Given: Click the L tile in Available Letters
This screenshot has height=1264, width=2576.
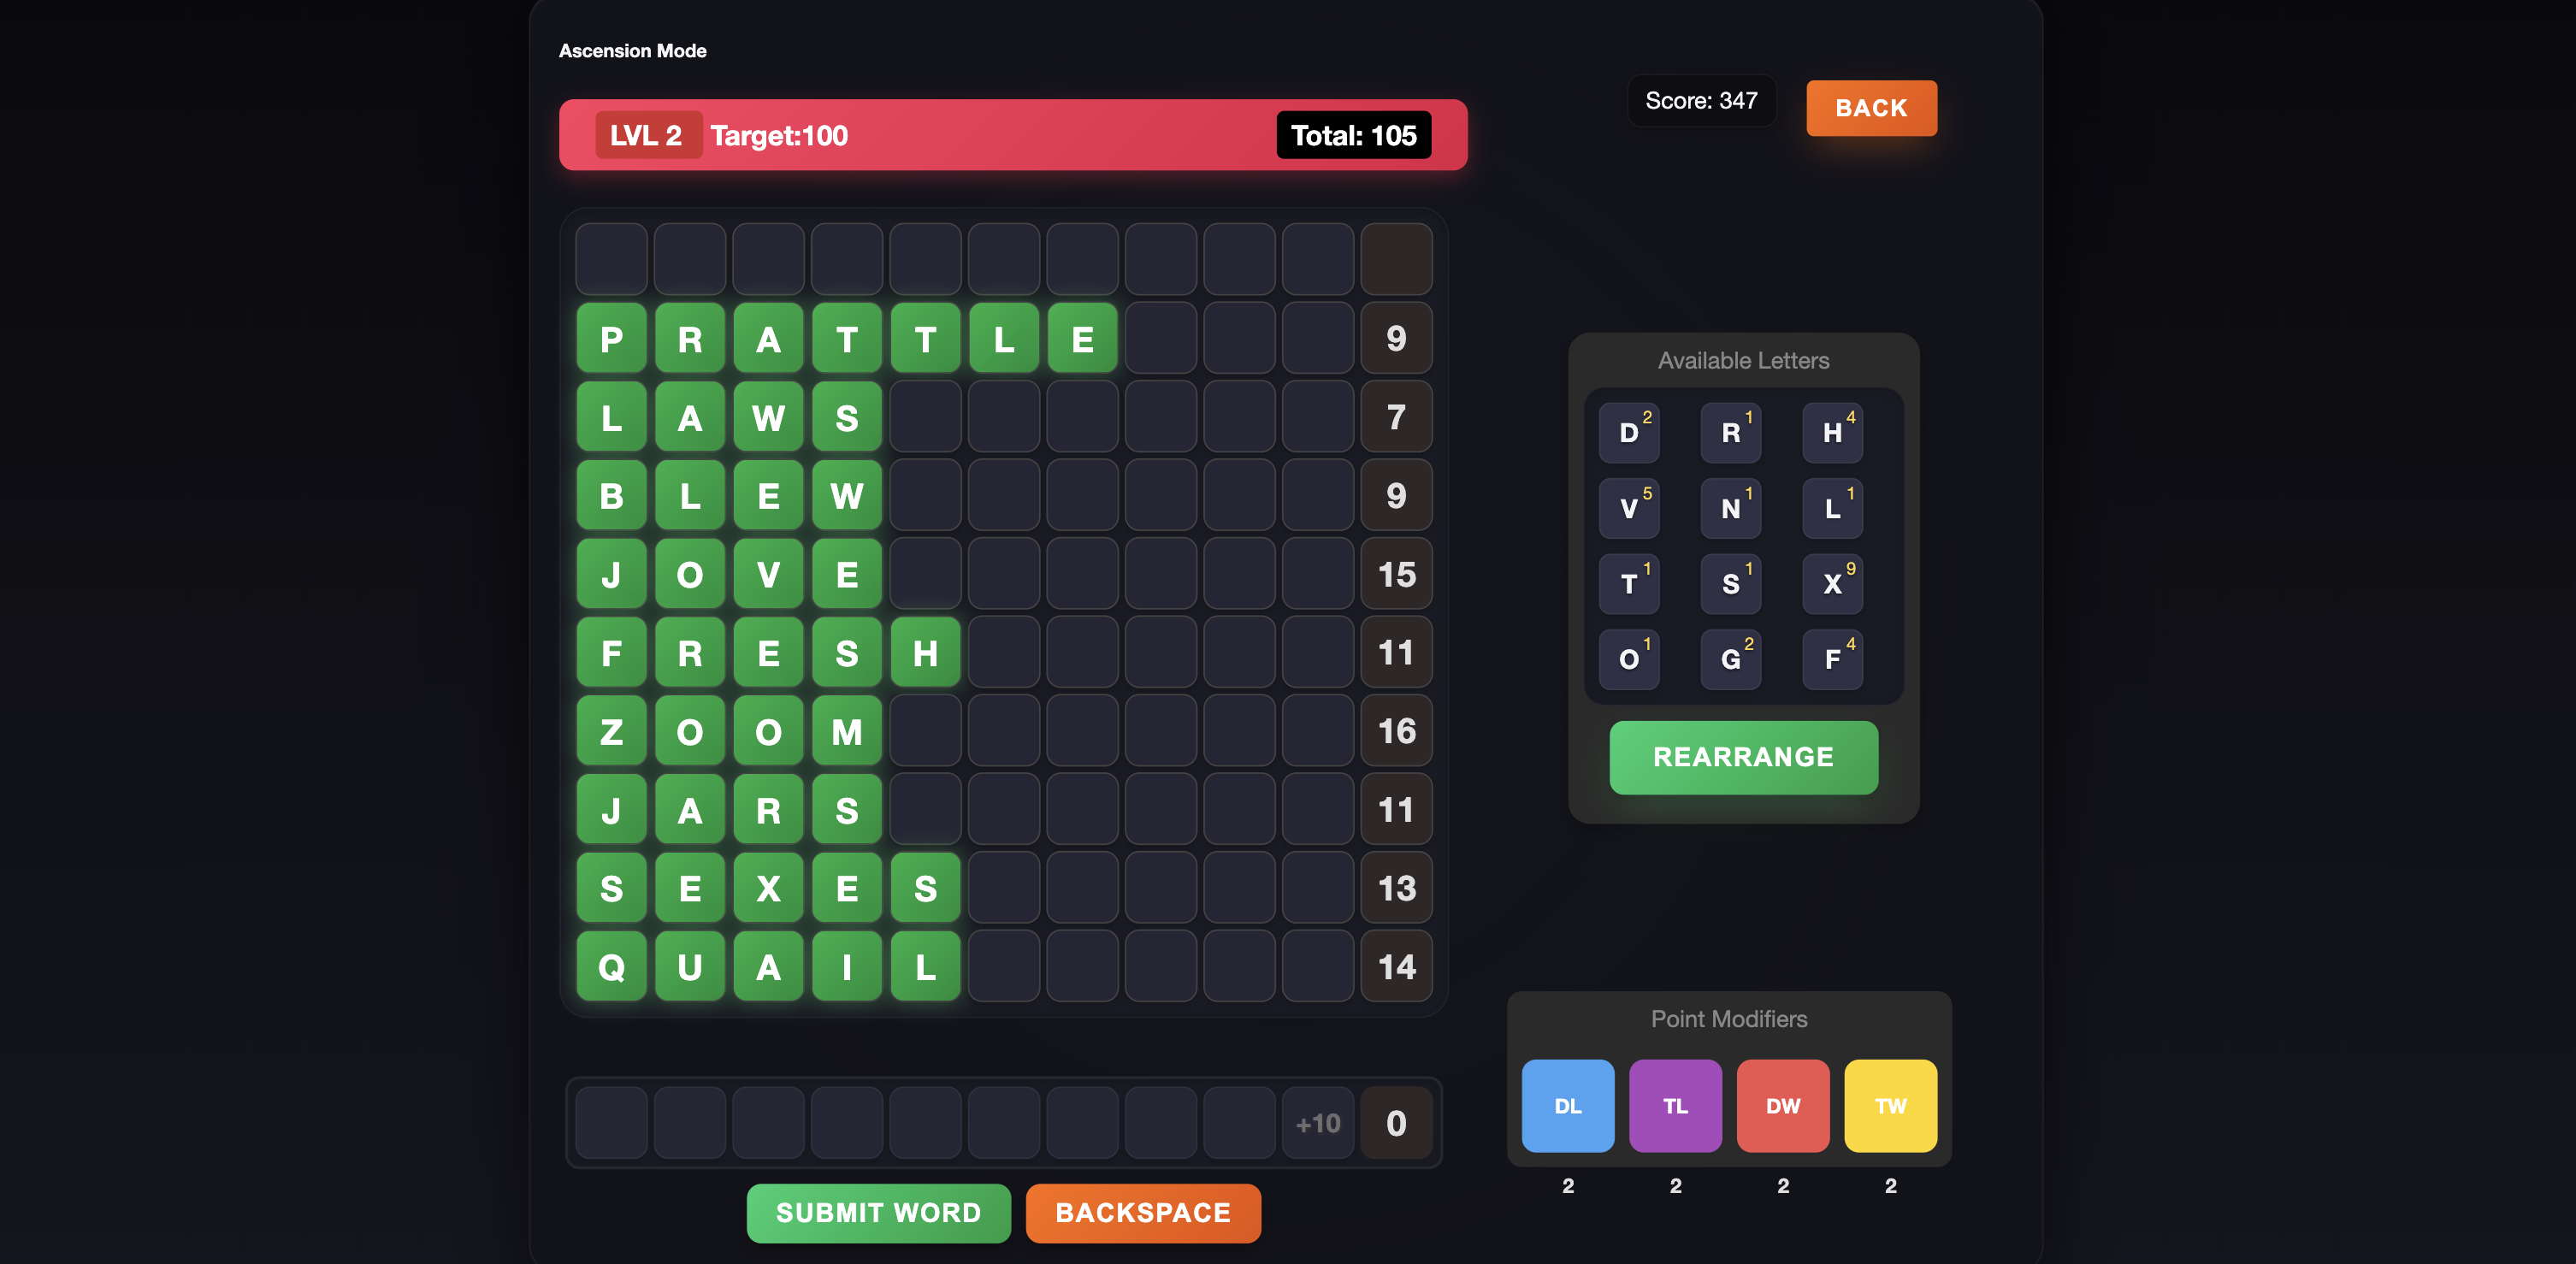Looking at the screenshot, I should point(1832,508).
